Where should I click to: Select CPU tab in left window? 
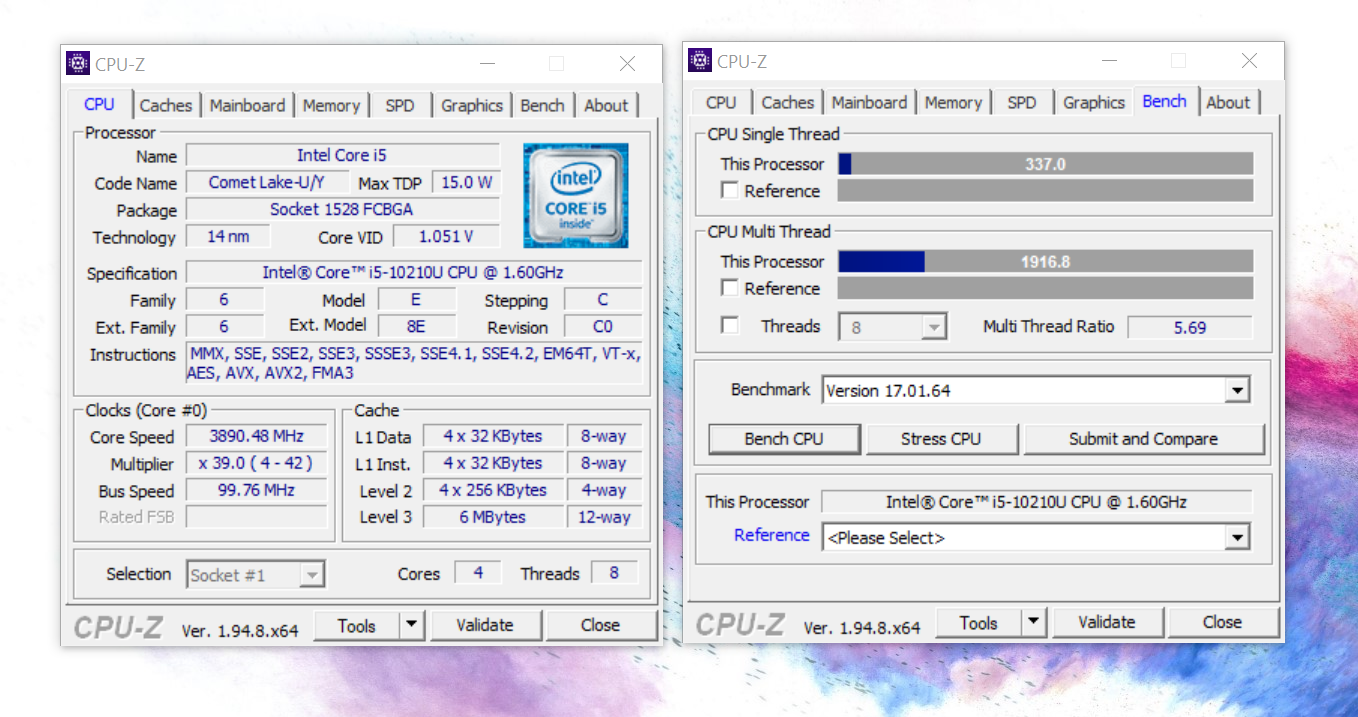coord(99,104)
